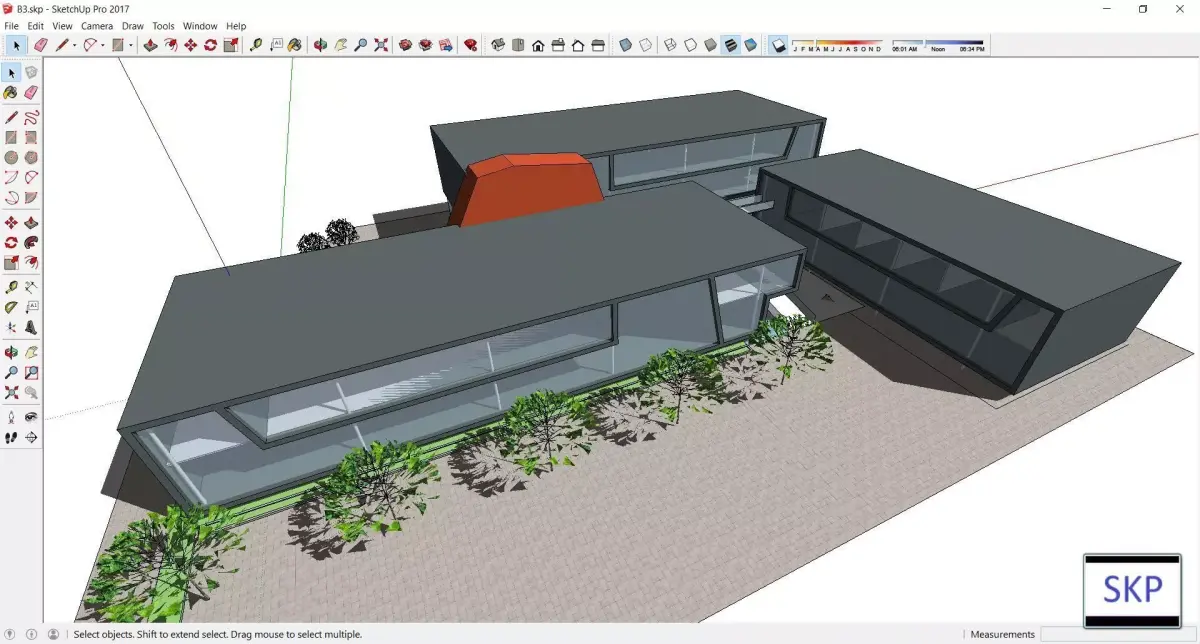
Task: Select the Look Around eye tool
Action: pyautogui.click(x=31, y=417)
